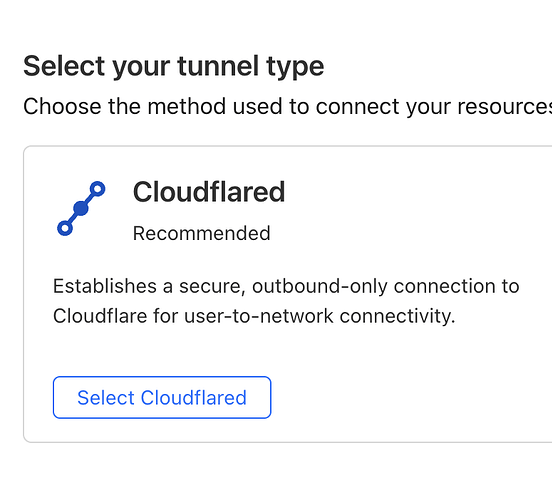Click the word 'method' in the subtitle
This screenshot has height=500, width=552.
tap(187, 106)
